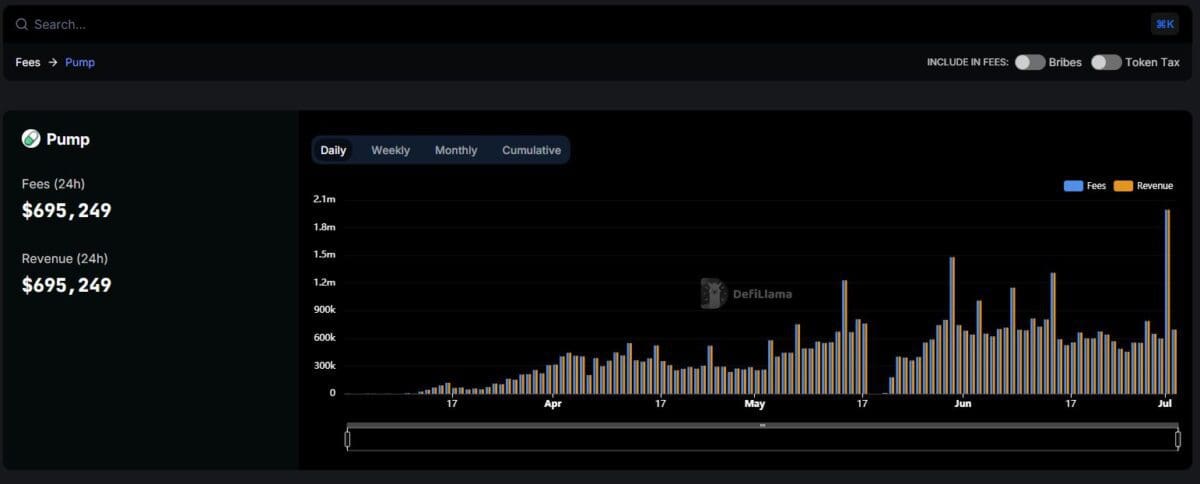Click the search magnifier icon
This screenshot has height=484, width=1200.
[22, 24]
